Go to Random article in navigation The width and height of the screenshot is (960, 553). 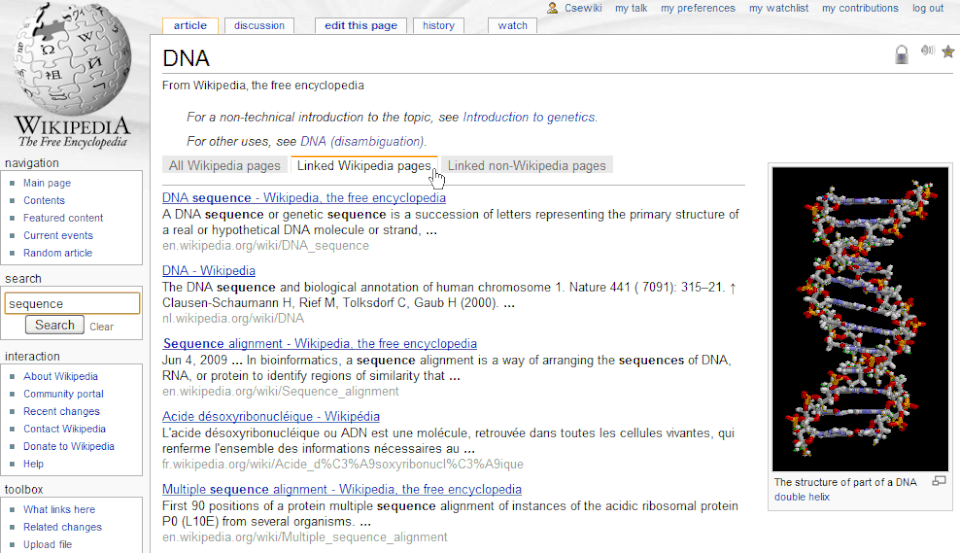coord(57,253)
